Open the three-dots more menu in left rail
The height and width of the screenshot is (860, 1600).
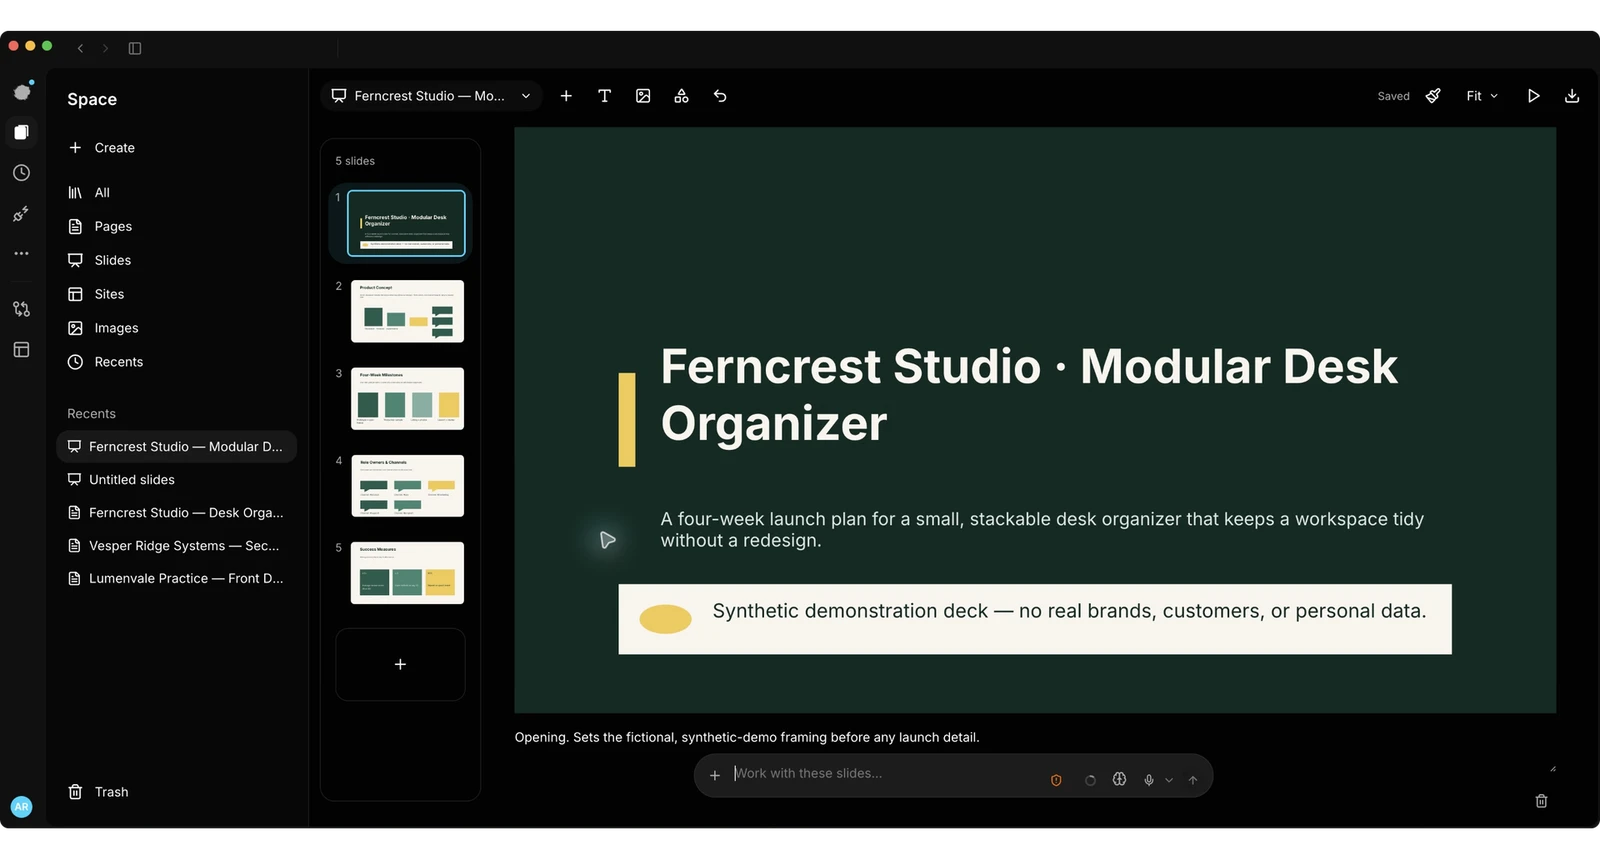21,254
